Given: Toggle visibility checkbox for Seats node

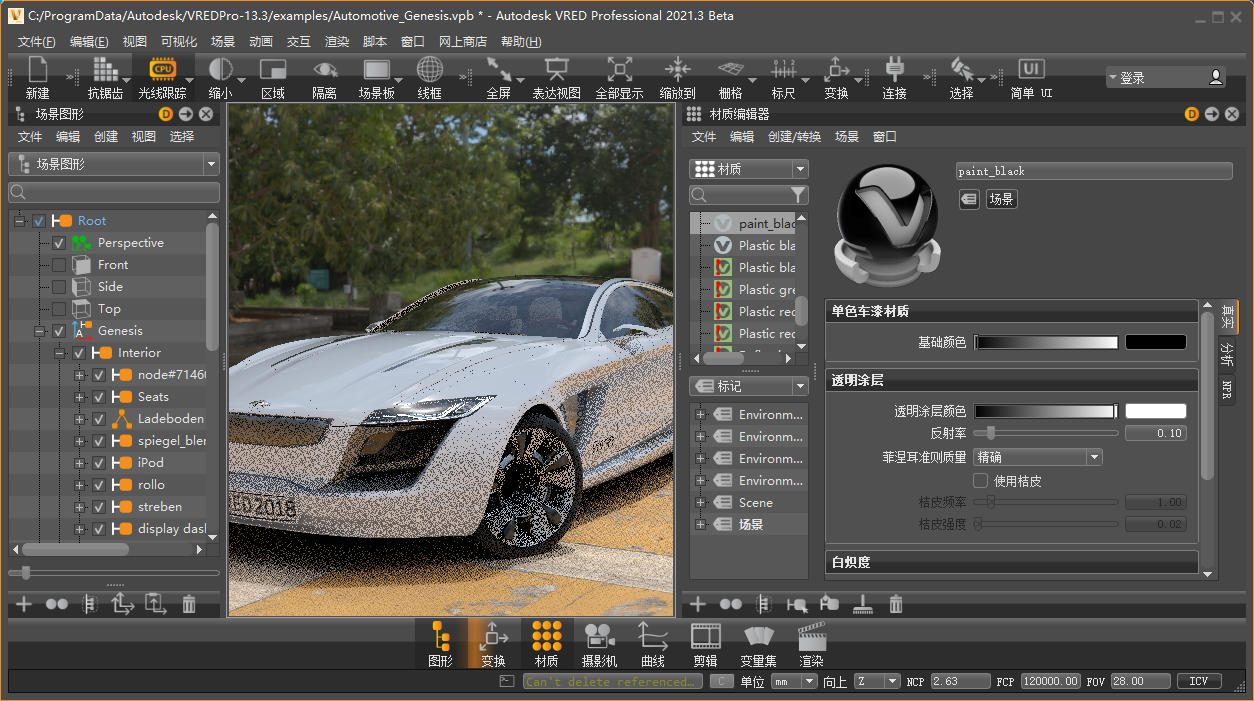Looking at the screenshot, I should (x=99, y=397).
